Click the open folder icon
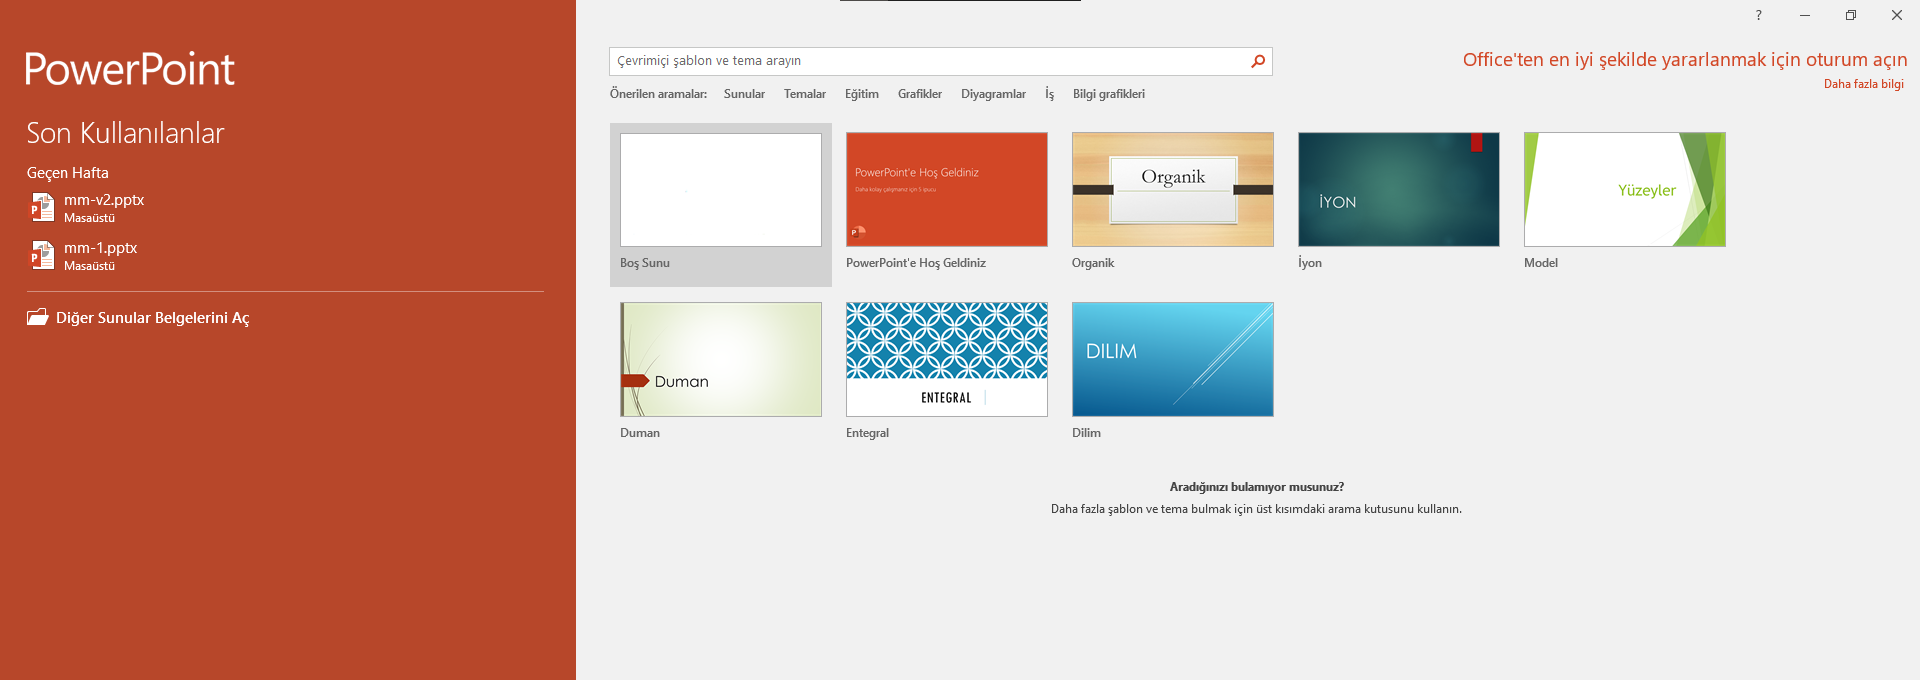Viewport: 1920px width, 680px height. [x=38, y=317]
